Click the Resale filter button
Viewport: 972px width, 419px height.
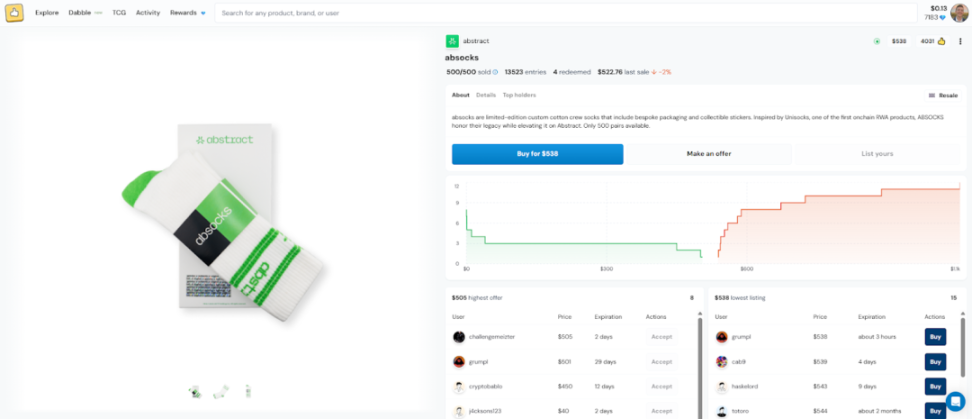tap(943, 95)
